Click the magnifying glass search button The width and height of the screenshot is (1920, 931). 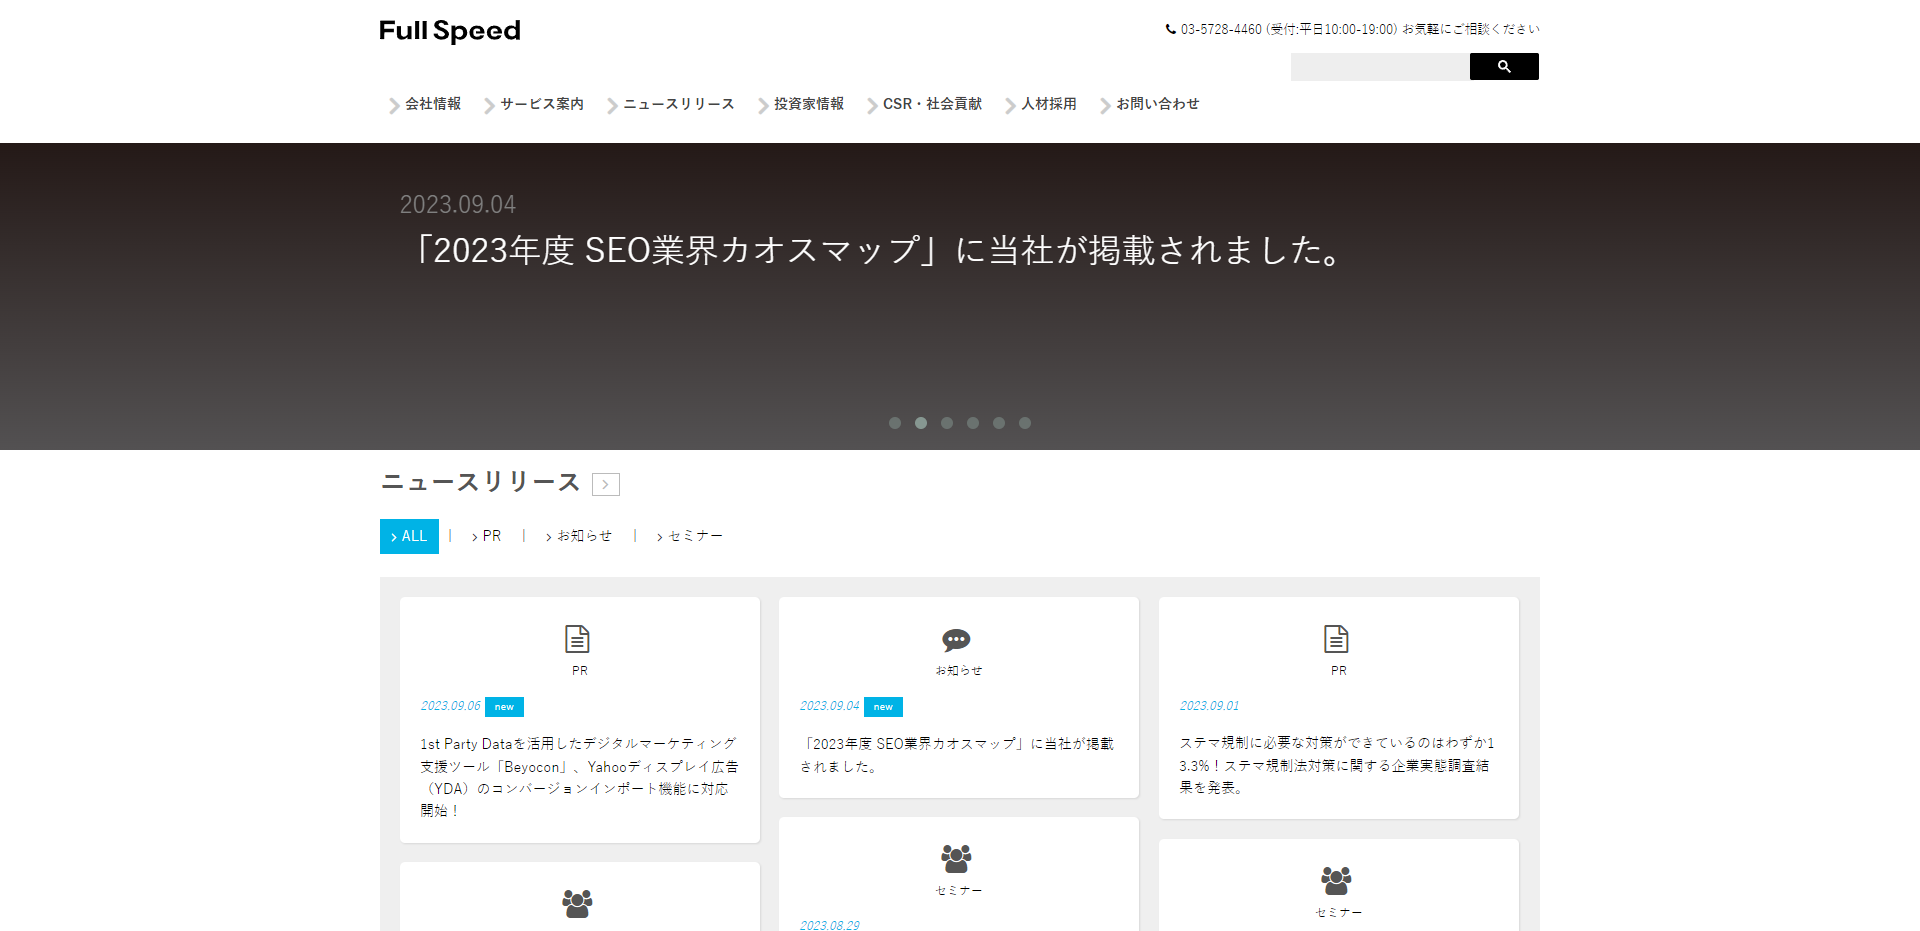pyautogui.click(x=1503, y=67)
